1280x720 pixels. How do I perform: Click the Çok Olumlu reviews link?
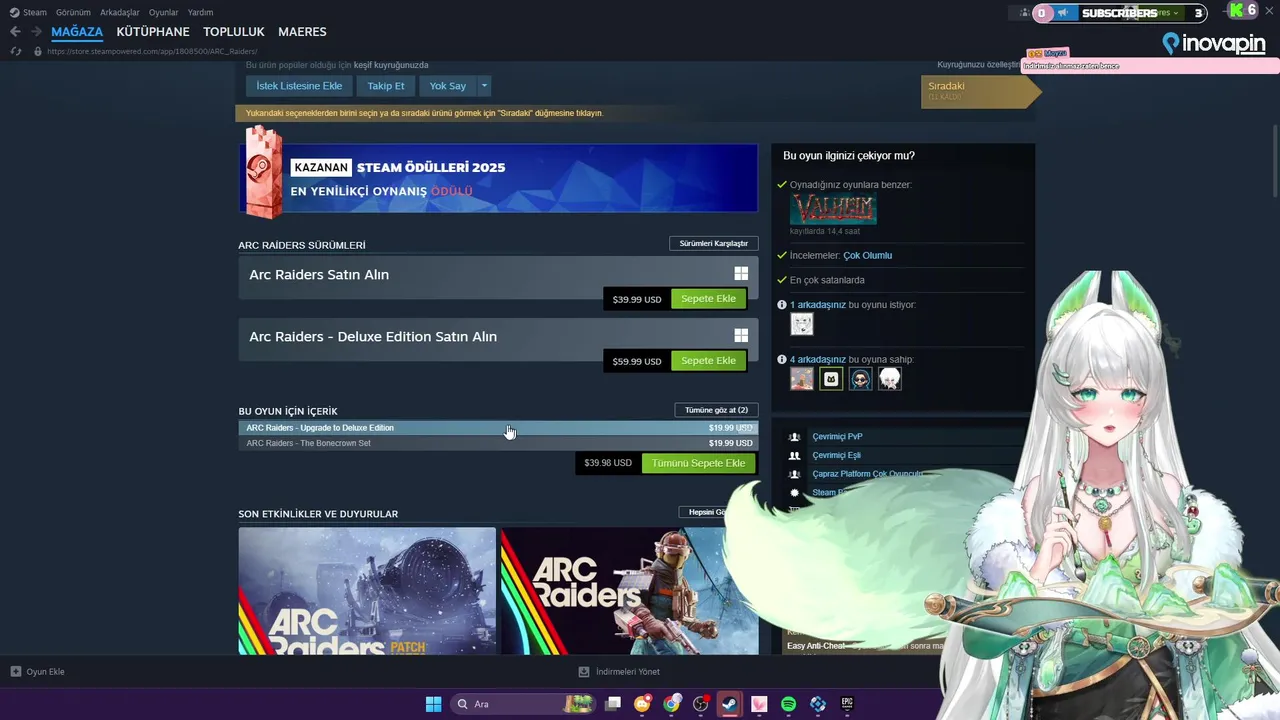point(867,255)
